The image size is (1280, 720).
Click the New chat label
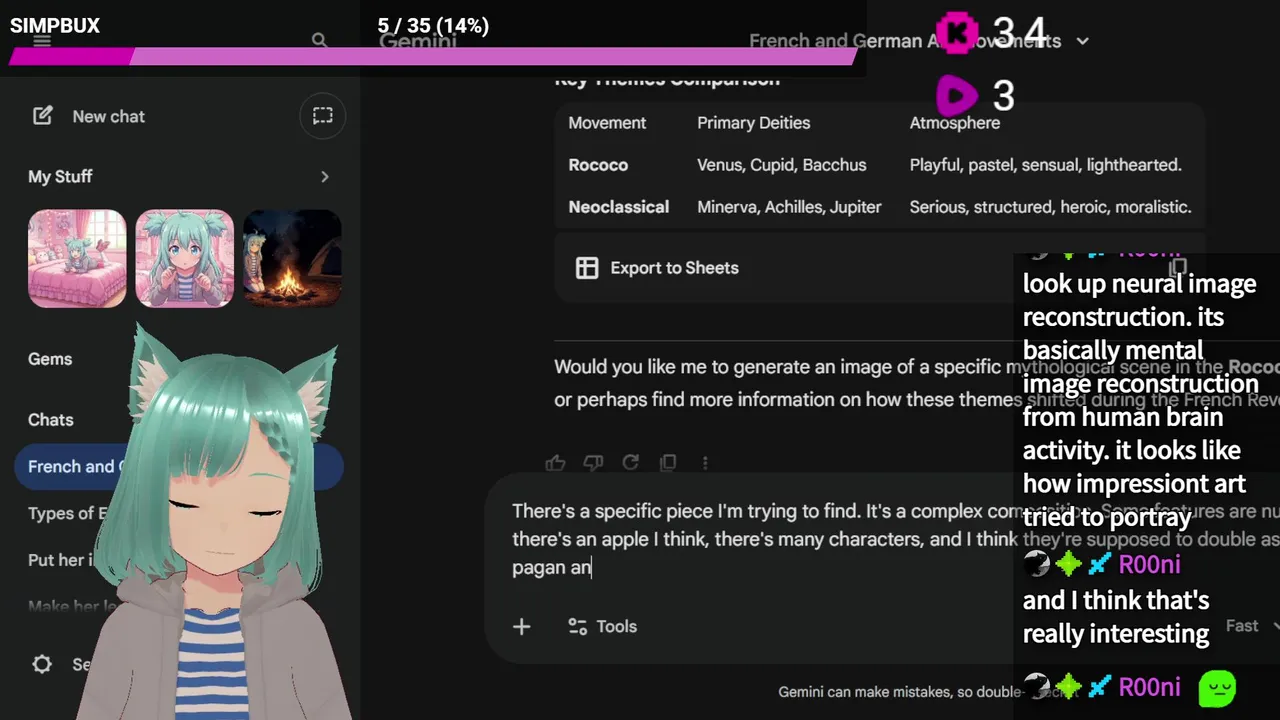pyautogui.click(x=108, y=116)
